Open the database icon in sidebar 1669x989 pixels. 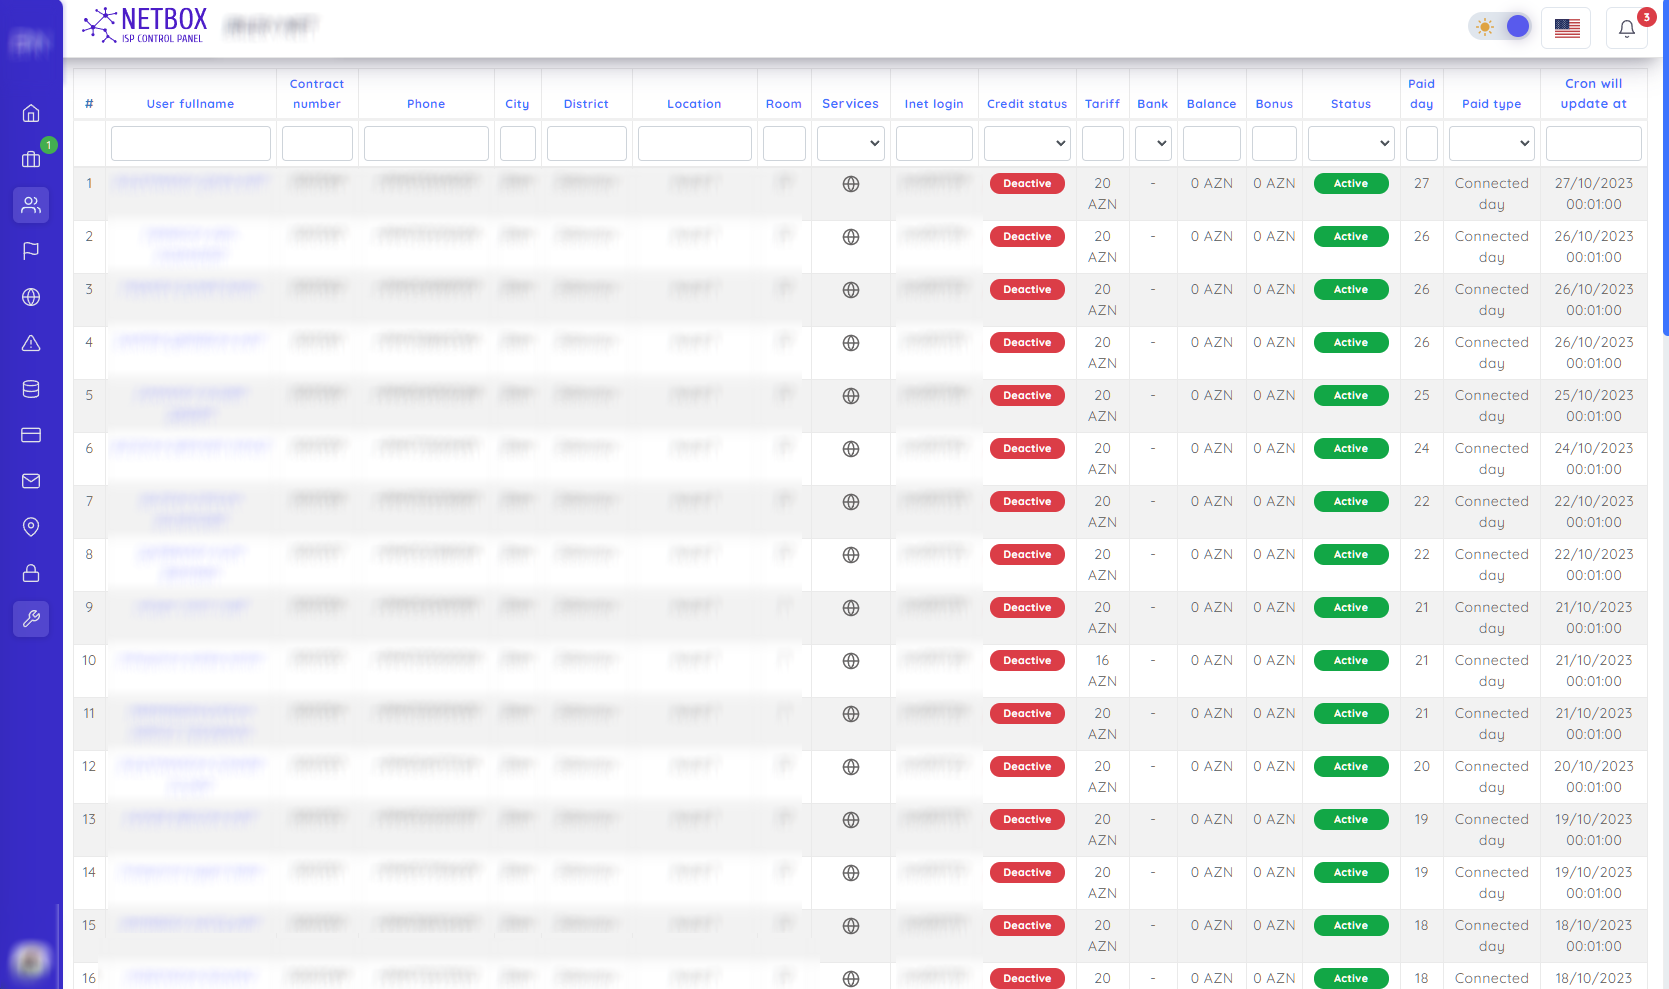[31, 389]
